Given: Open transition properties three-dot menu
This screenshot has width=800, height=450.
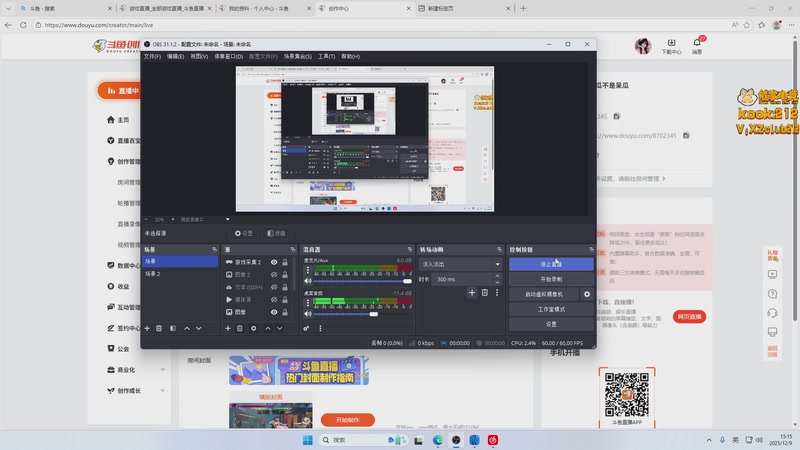Looking at the screenshot, I should (497, 292).
